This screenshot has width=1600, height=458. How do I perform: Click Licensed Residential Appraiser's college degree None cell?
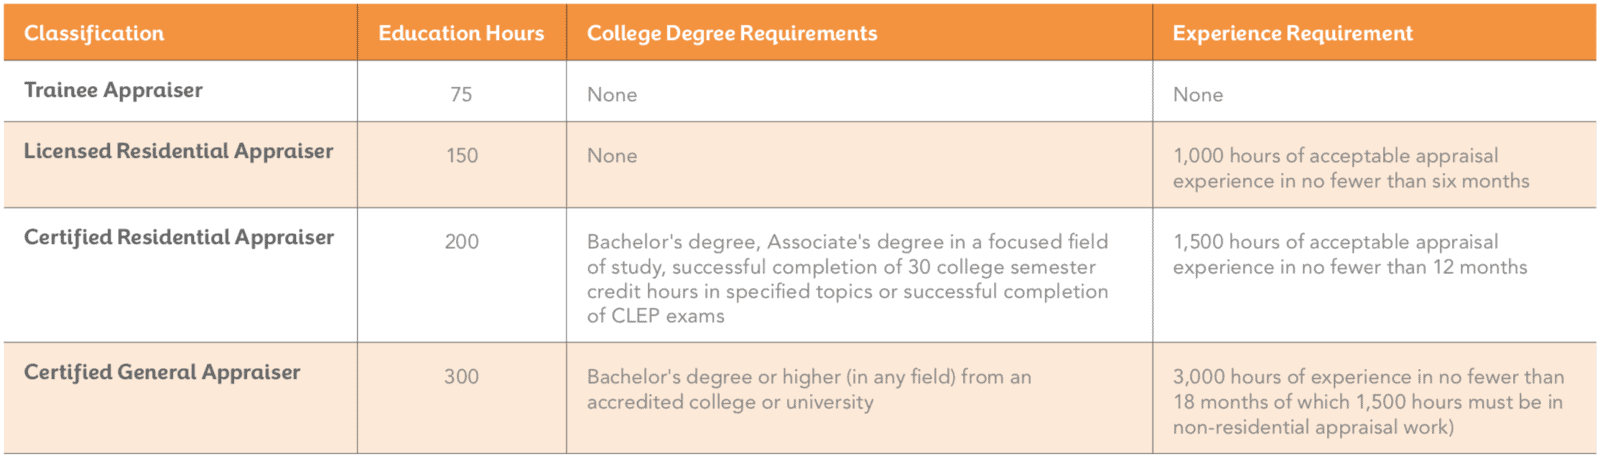[x=612, y=155]
